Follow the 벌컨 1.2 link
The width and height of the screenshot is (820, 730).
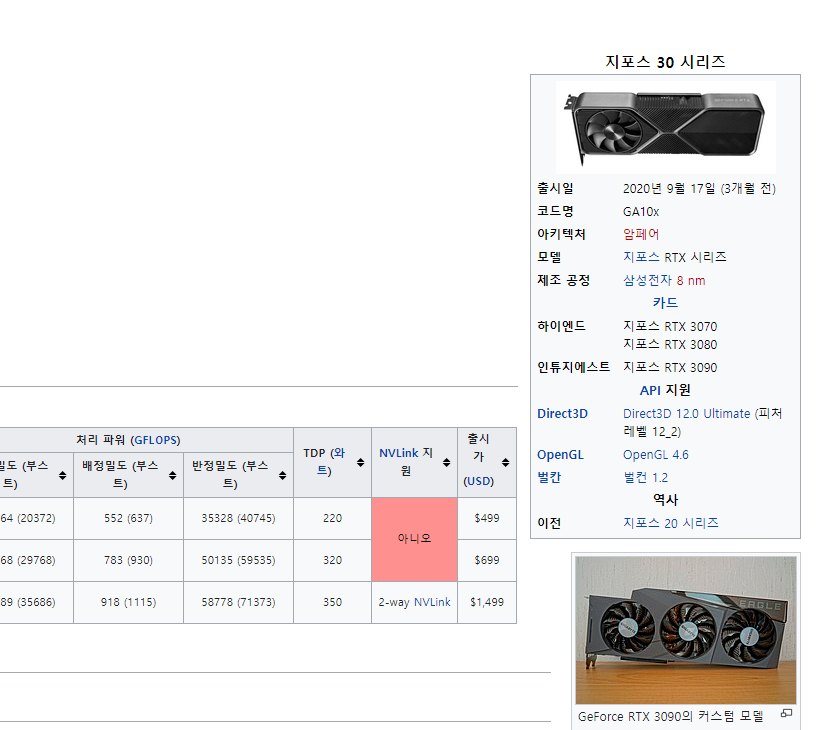pos(645,477)
